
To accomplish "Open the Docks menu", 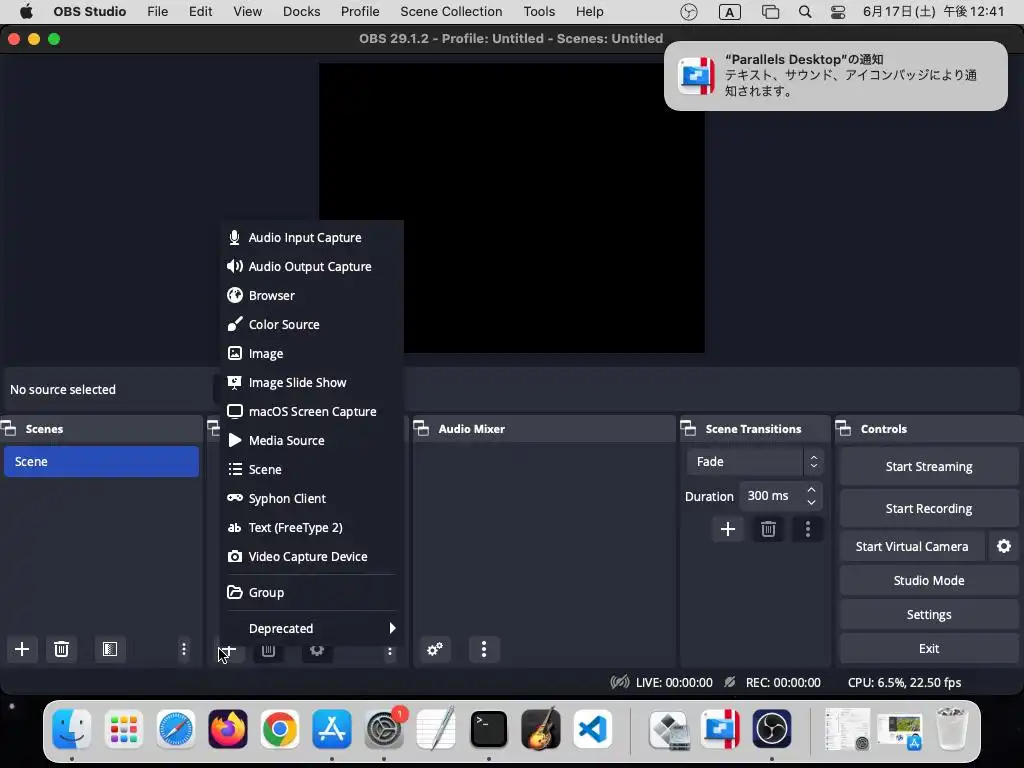I will [301, 12].
